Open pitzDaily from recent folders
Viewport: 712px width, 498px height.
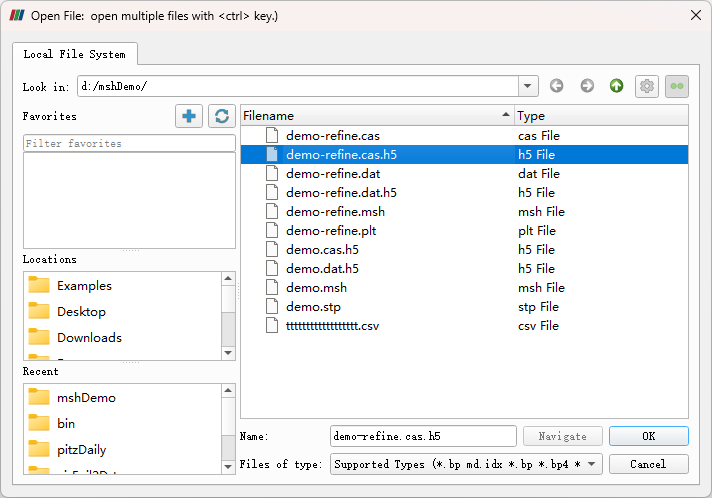coord(81,449)
